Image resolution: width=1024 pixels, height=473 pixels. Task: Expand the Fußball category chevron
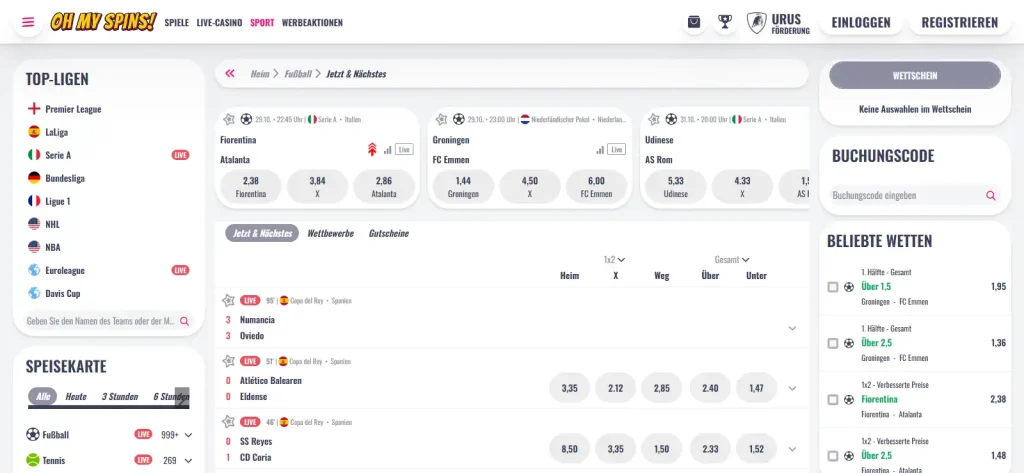coord(188,435)
